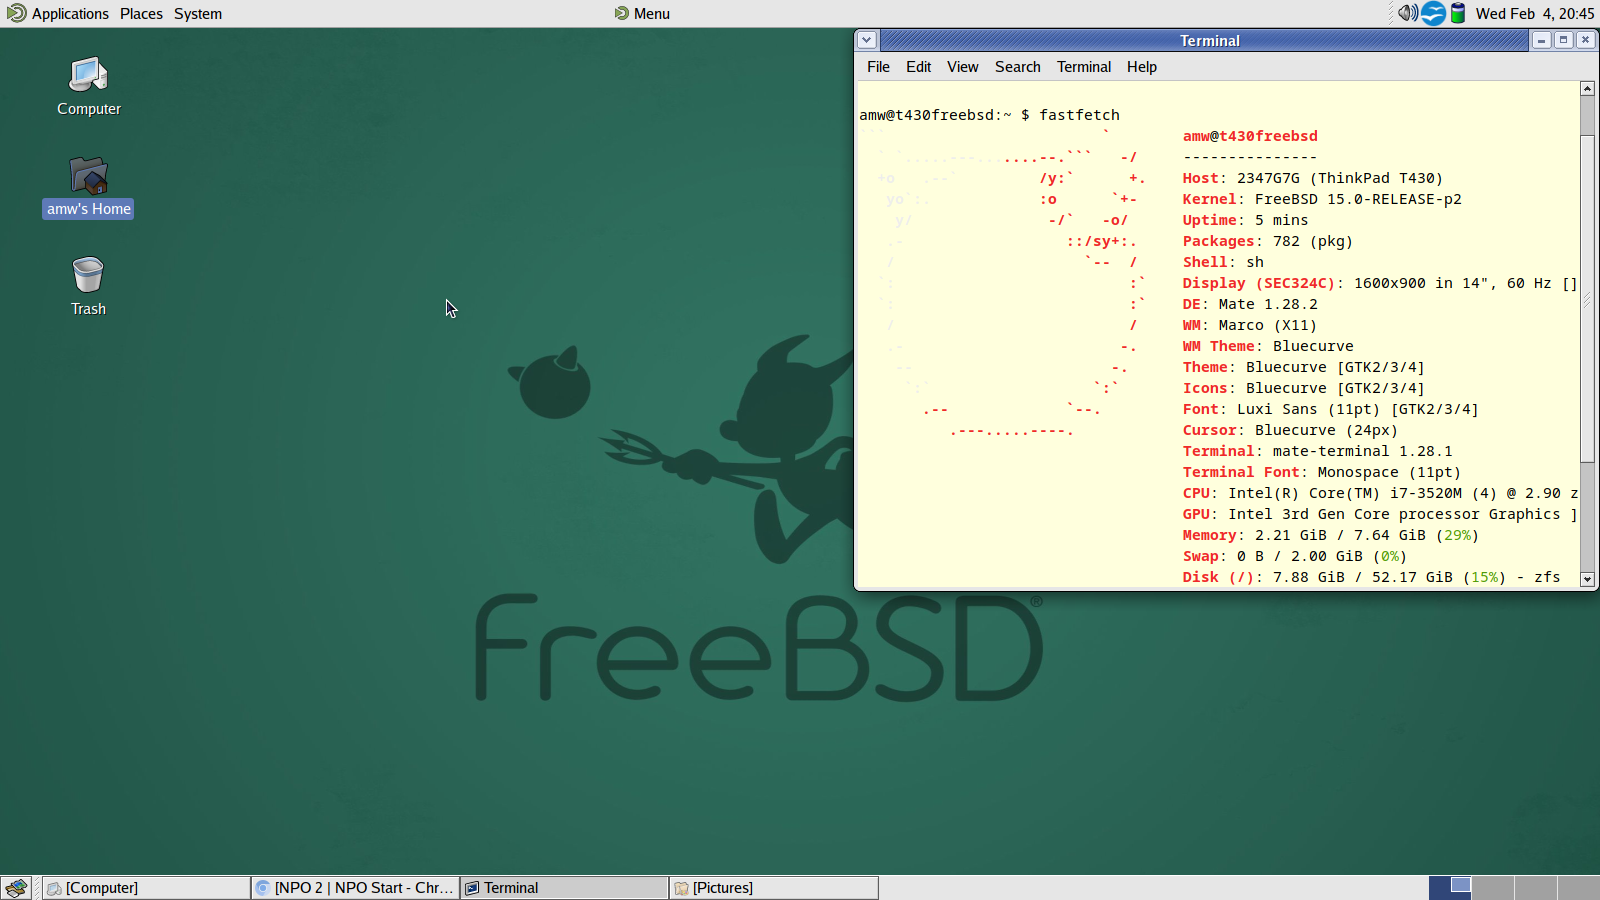Click the Menu button in top panel
Screen dimensions: 1600x900
point(642,14)
